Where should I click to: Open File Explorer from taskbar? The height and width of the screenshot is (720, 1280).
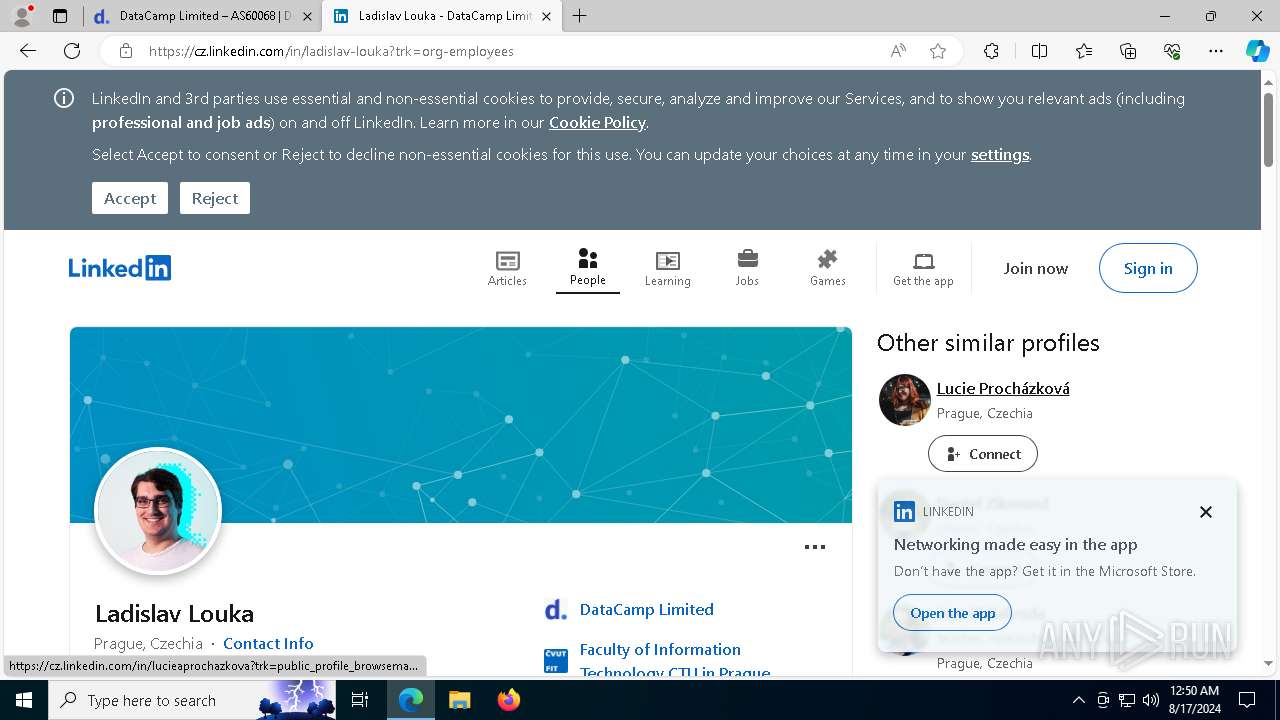pos(459,700)
